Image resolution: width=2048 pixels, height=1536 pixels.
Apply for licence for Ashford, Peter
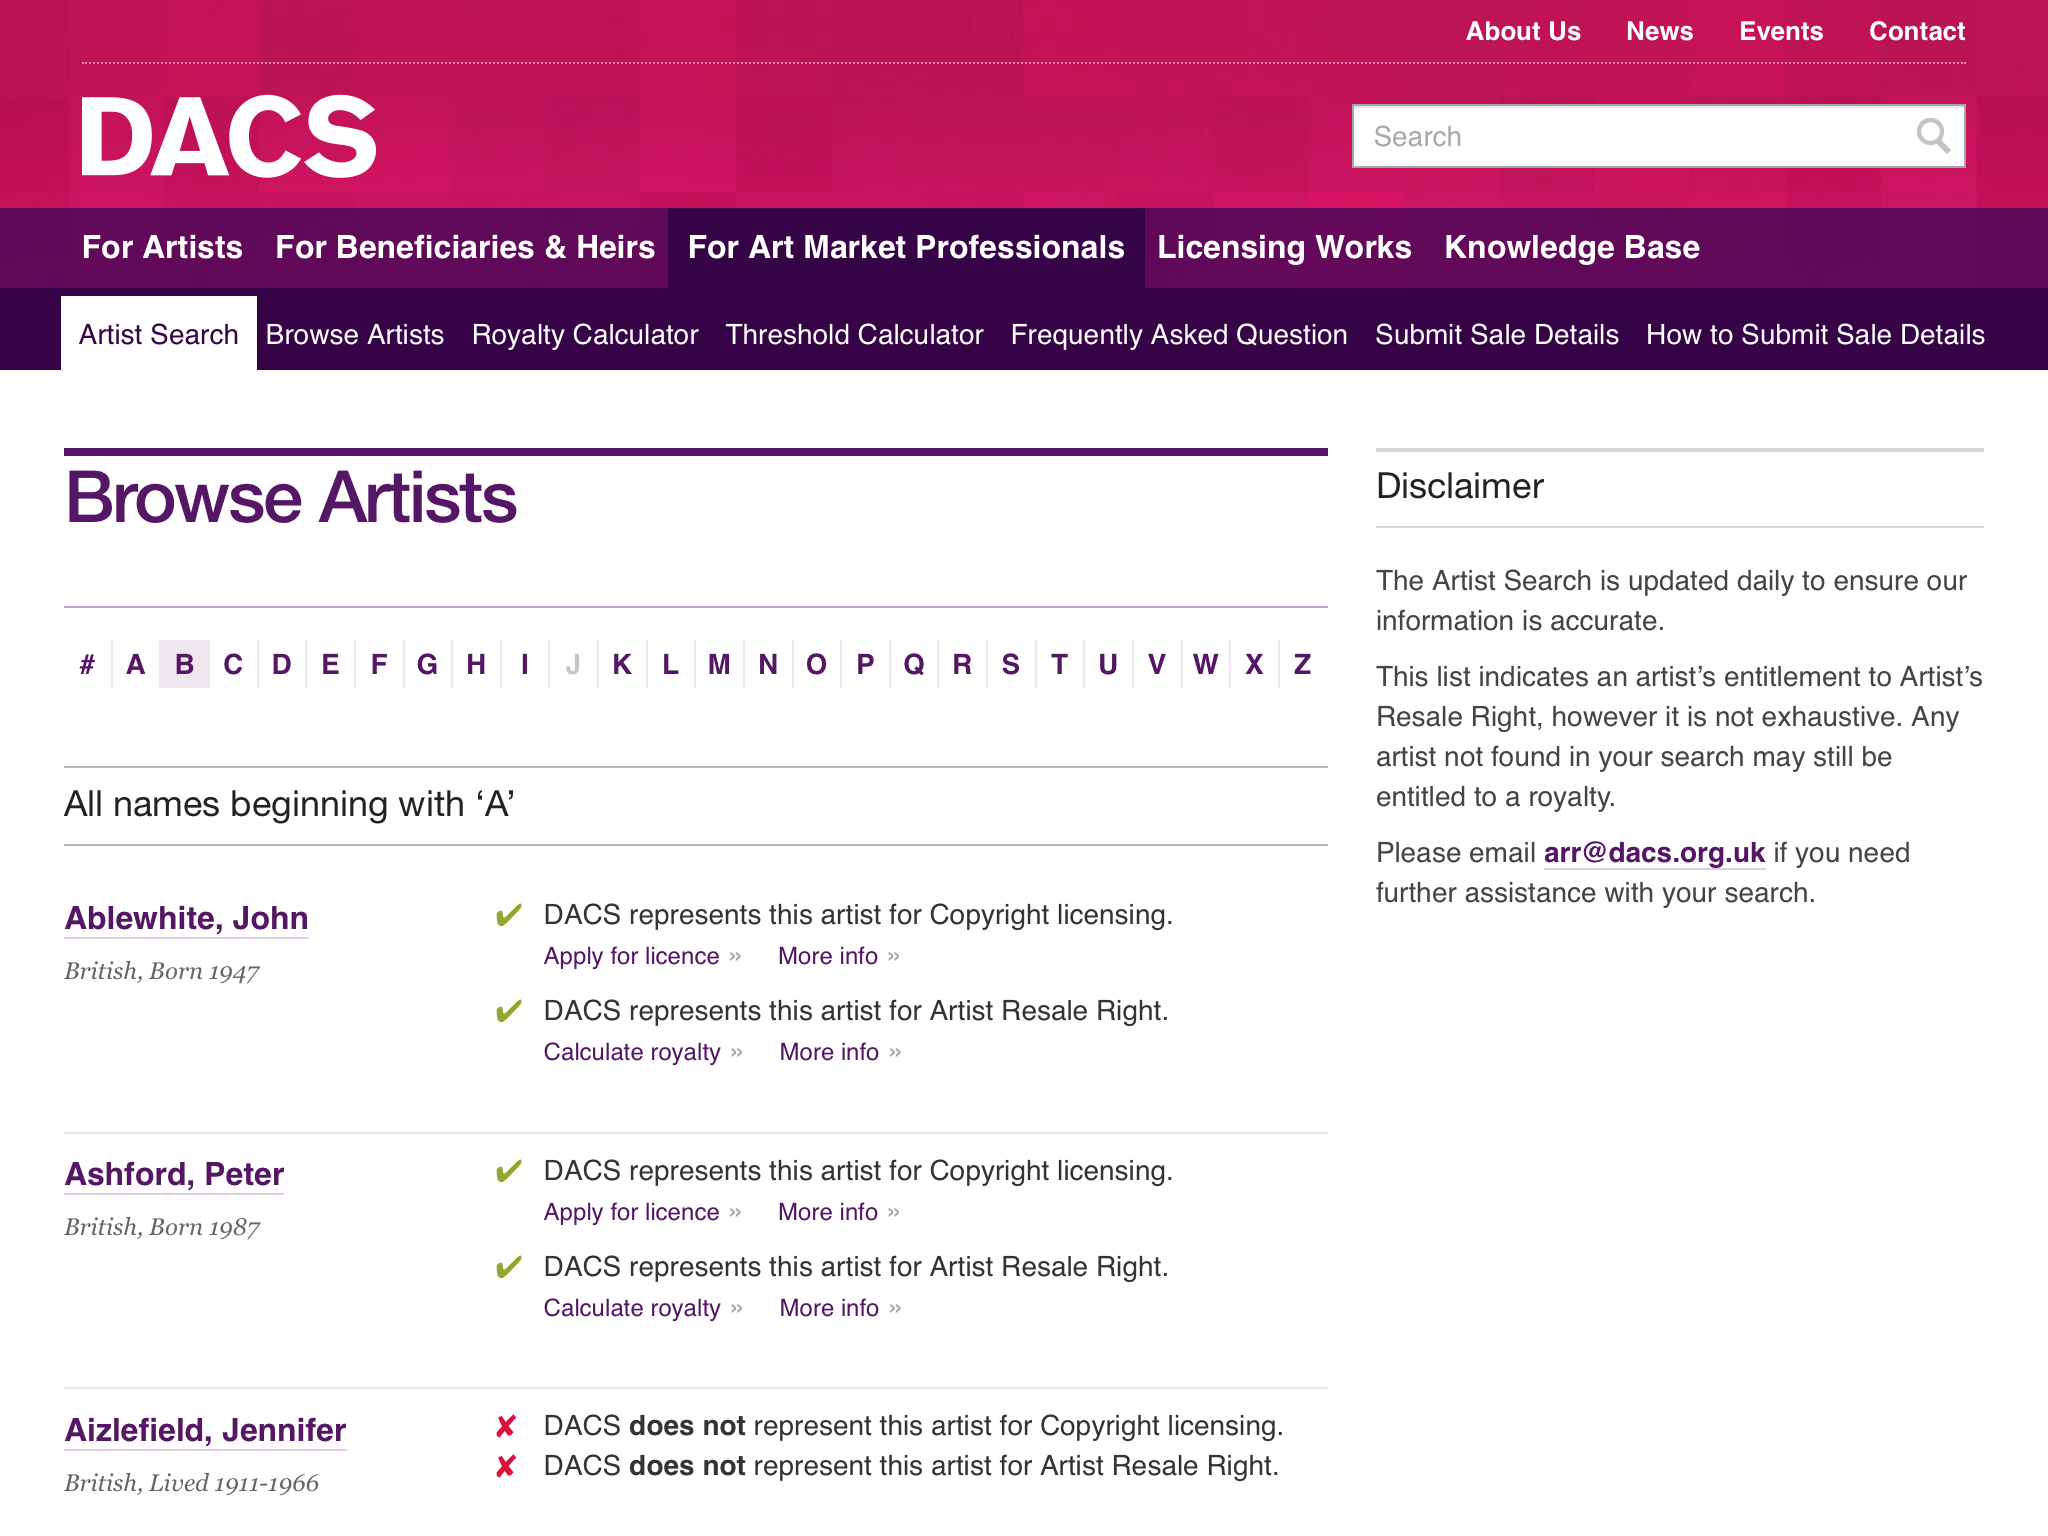tap(642, 1212)
